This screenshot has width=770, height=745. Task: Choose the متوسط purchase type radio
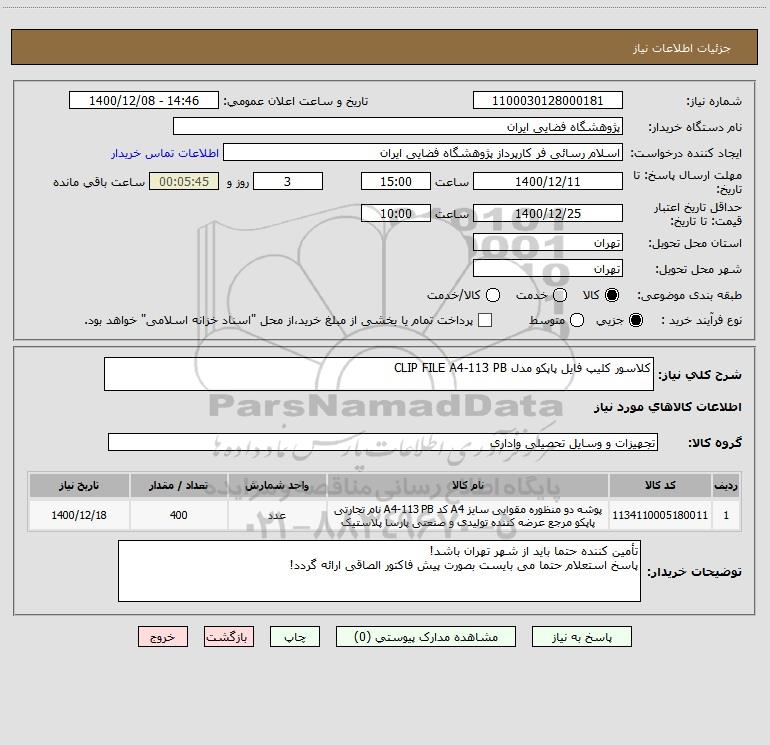[x=577, y=320]
